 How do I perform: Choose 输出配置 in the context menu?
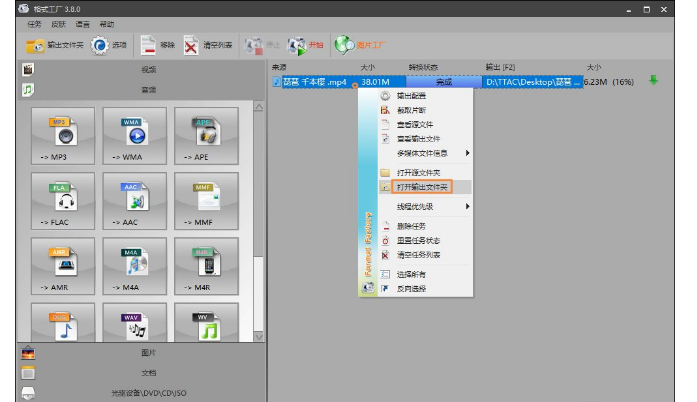[425, 96]
